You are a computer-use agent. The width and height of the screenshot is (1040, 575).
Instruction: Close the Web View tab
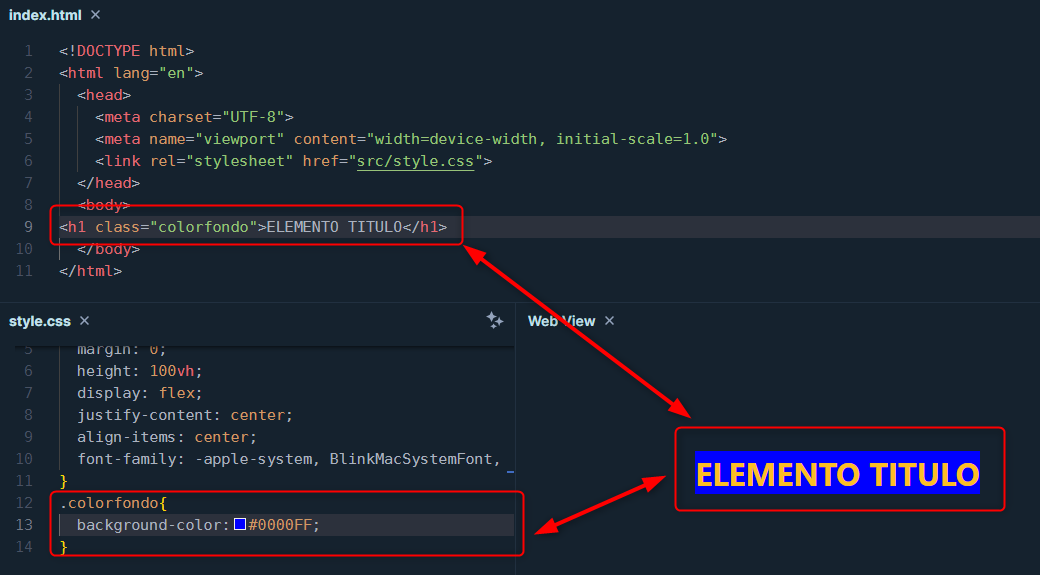pyautogui.click(x=609, y=321)
